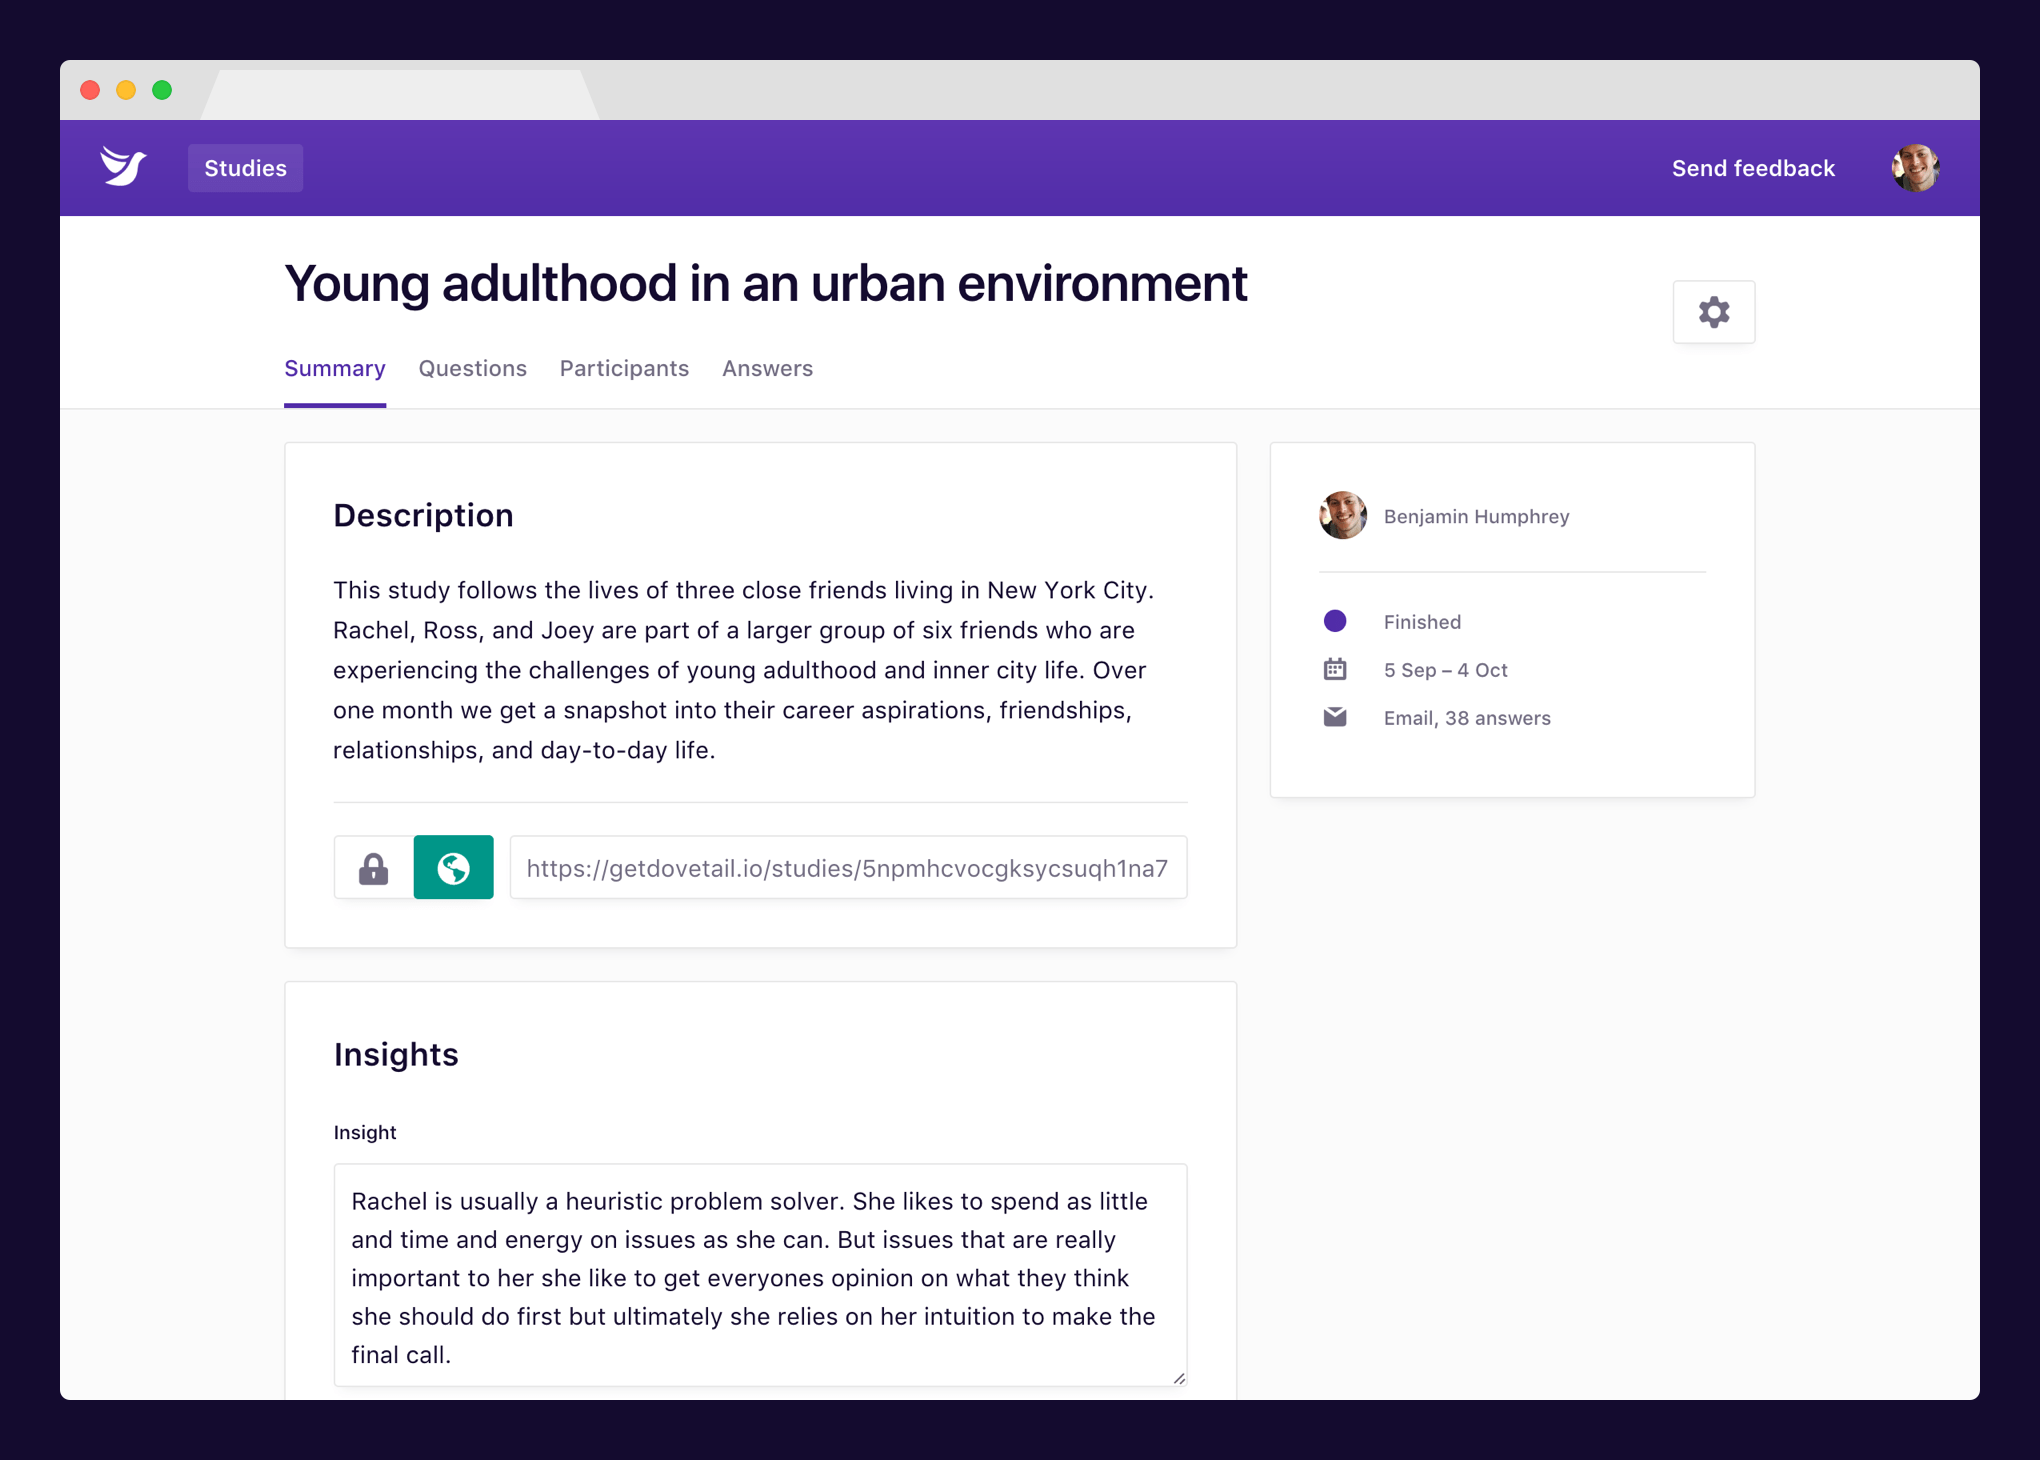Click the calendar date icon
This screenshot has width=2040, height=1460.
point(1335,670)
